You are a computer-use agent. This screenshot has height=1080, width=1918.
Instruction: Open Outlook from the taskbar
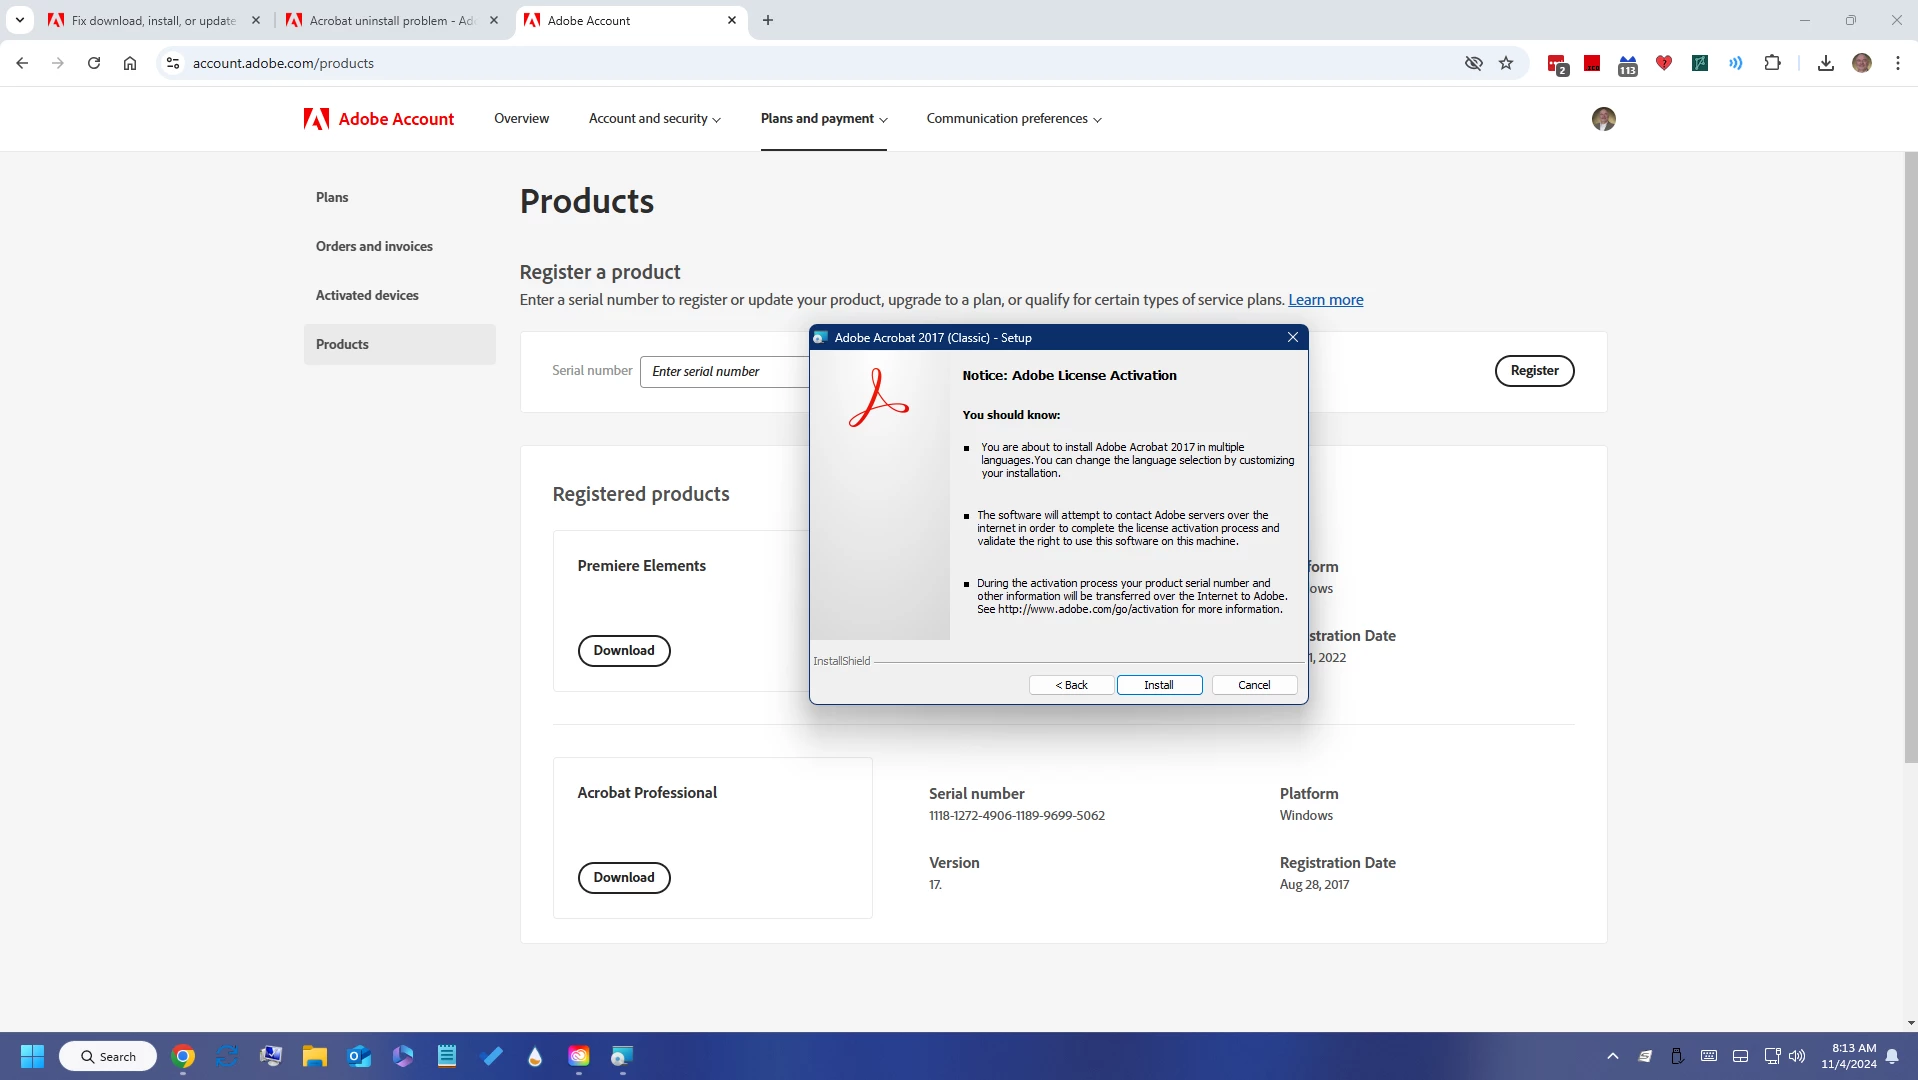coord(359,1056)
